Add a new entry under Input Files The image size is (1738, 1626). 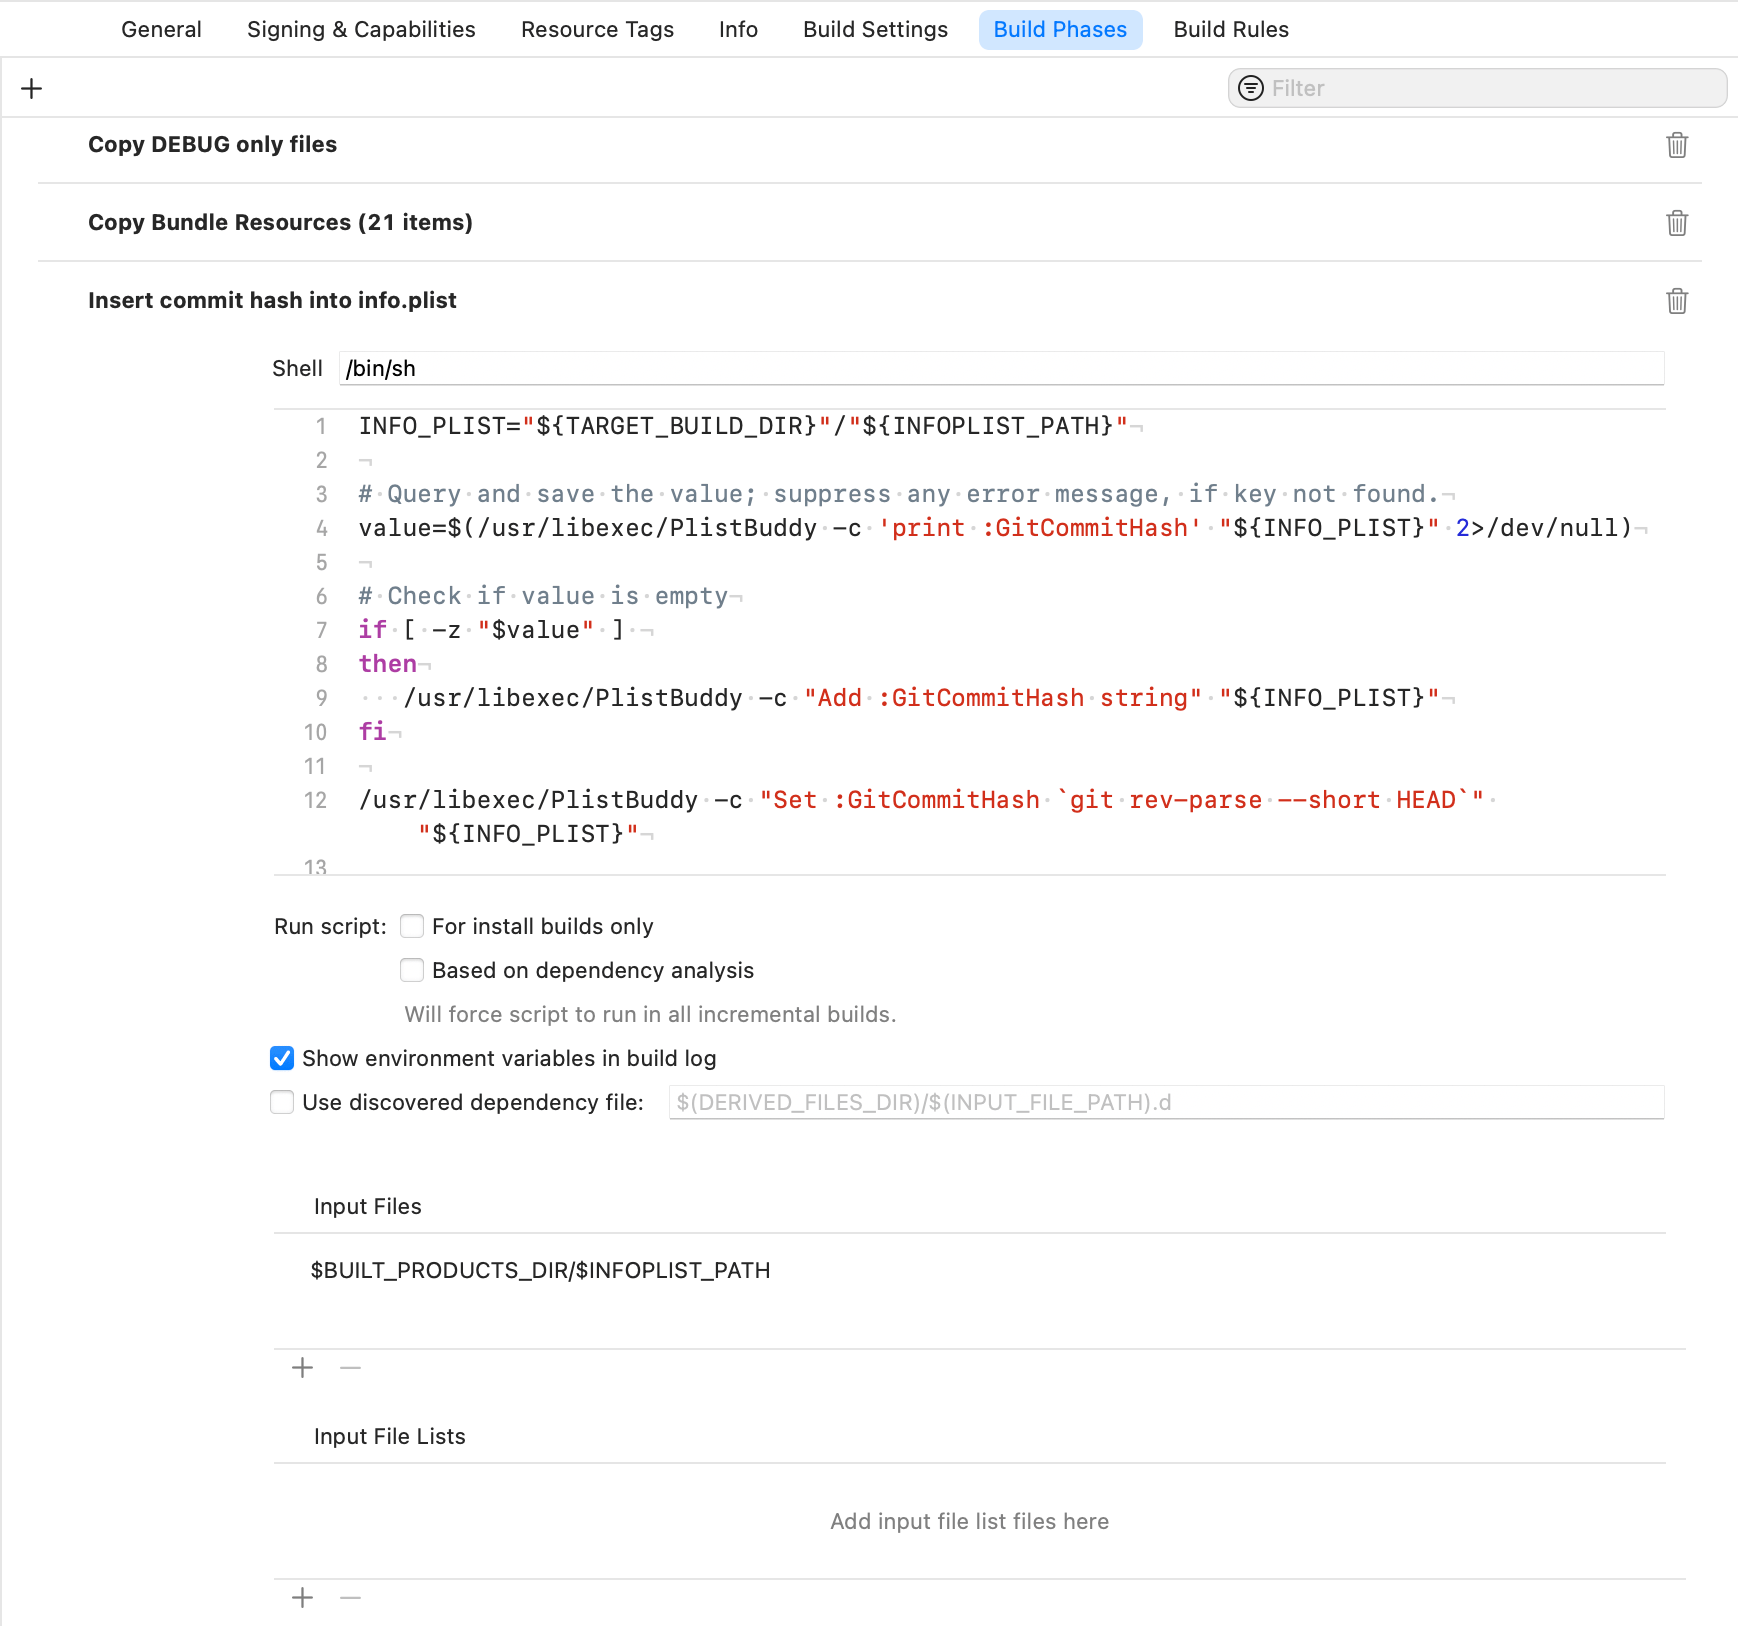[301, 1367]
